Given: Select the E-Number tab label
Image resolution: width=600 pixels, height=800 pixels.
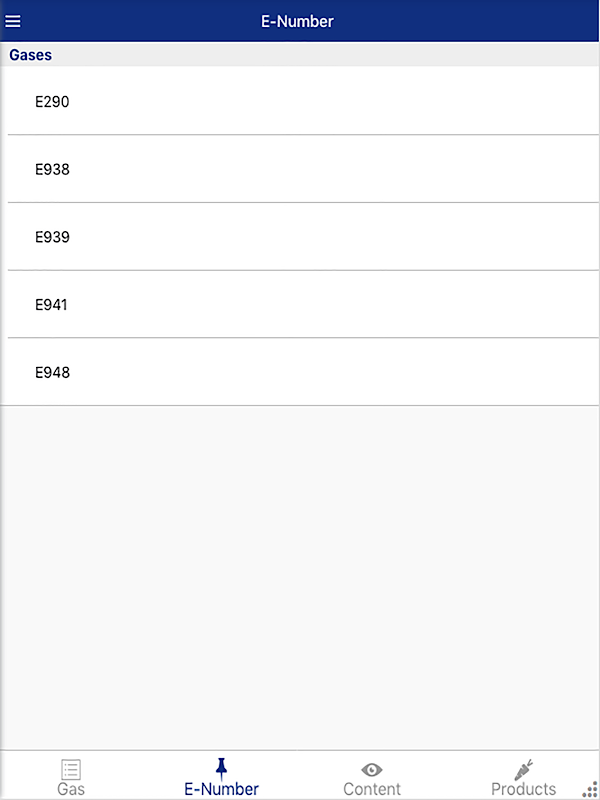Looking at the screenshot, I should (x=221, y=789).
